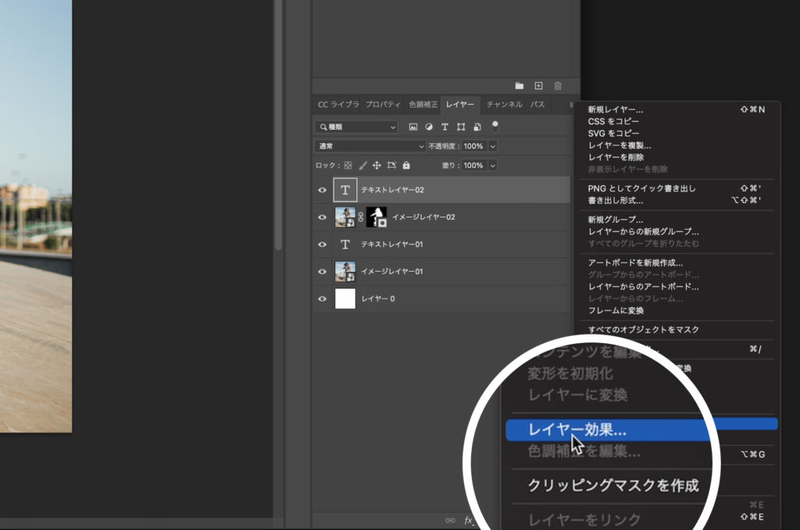The width and height of the screenshot is (800, 530).
Task: Lock position move icon
Action: click(x=377, y=165)
